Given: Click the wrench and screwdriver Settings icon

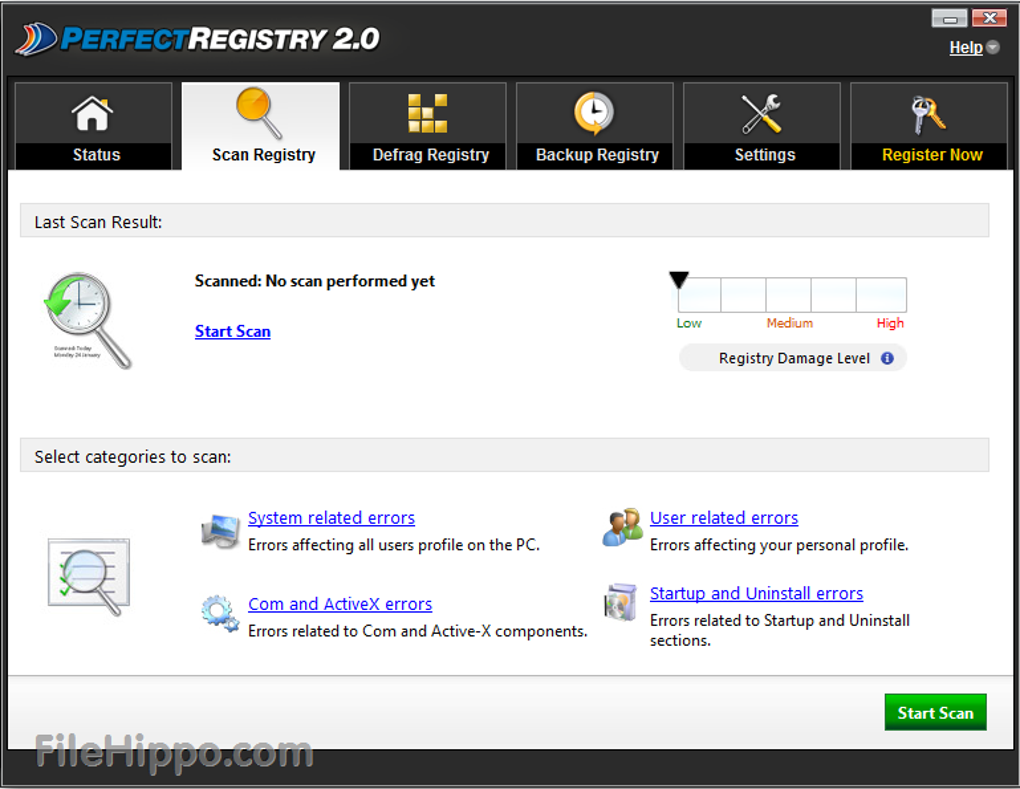Looking at the screenshot, I should point(761,114).
